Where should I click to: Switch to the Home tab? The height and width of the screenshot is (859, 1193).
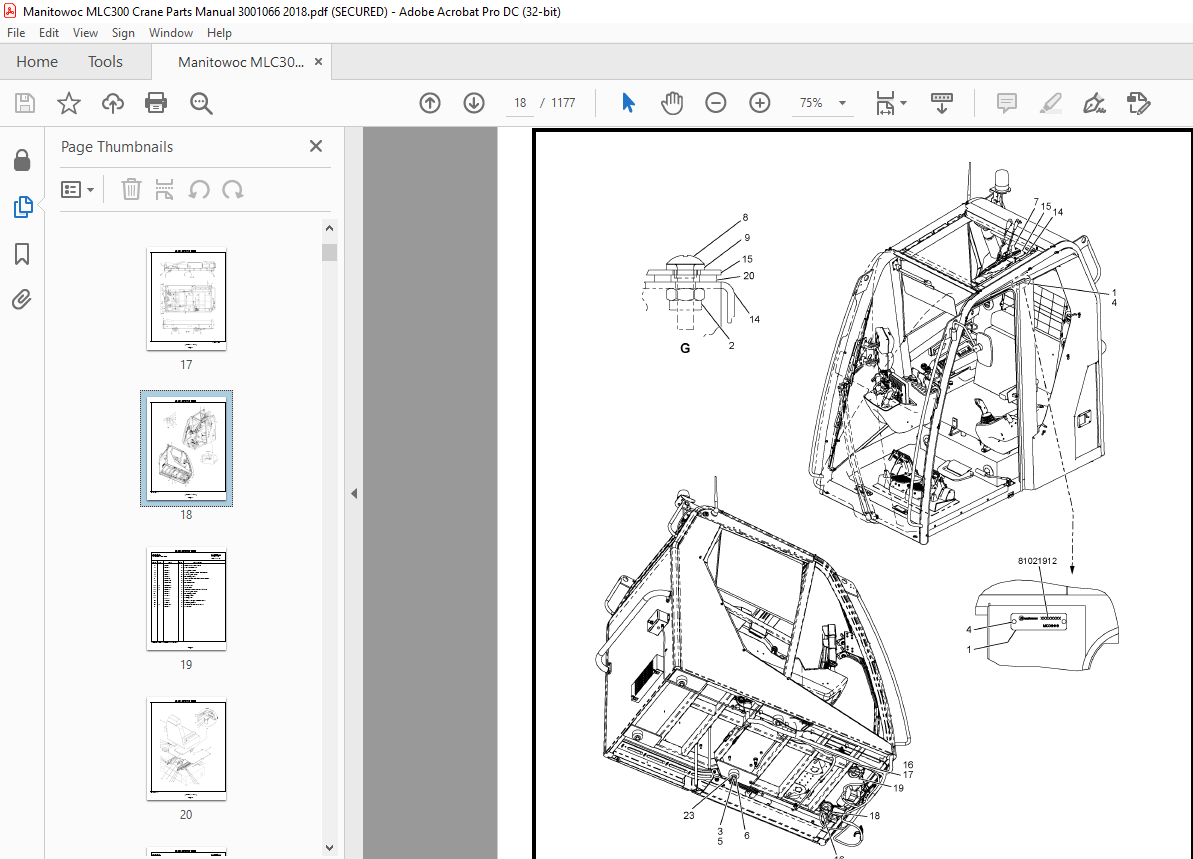click(37, 62)
